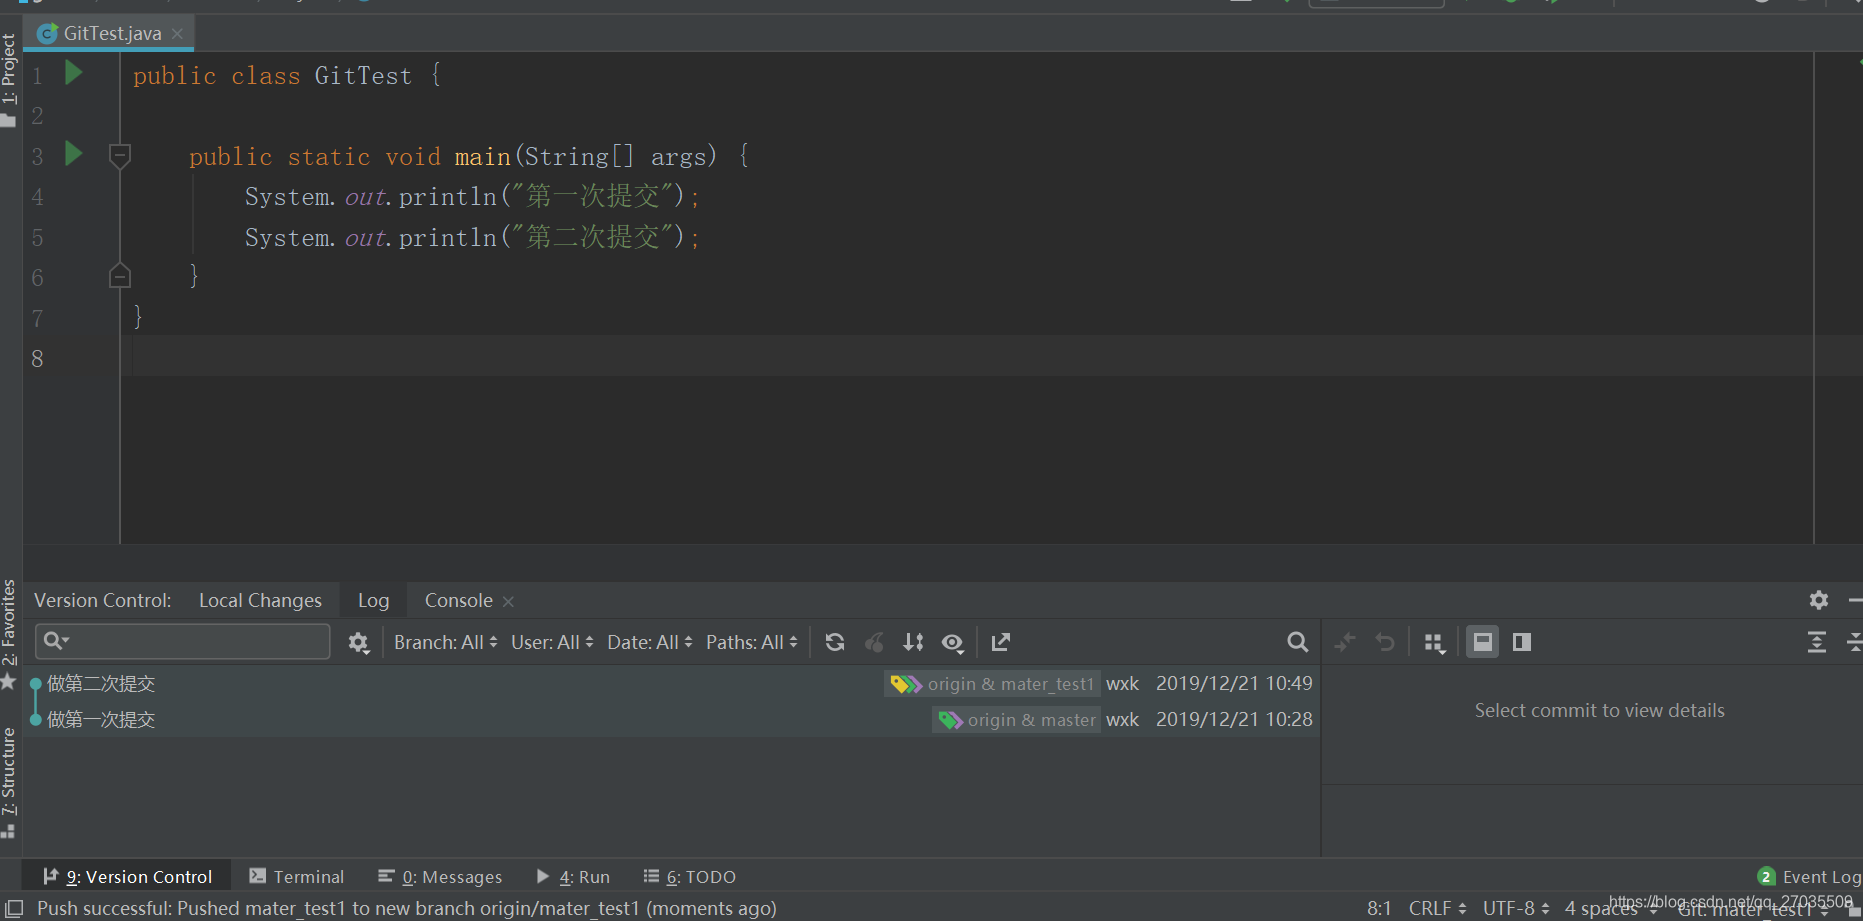Click the println("第一次提交") line in the editor
This screenshot has height=921, width=1863.
tap(471, 196)
